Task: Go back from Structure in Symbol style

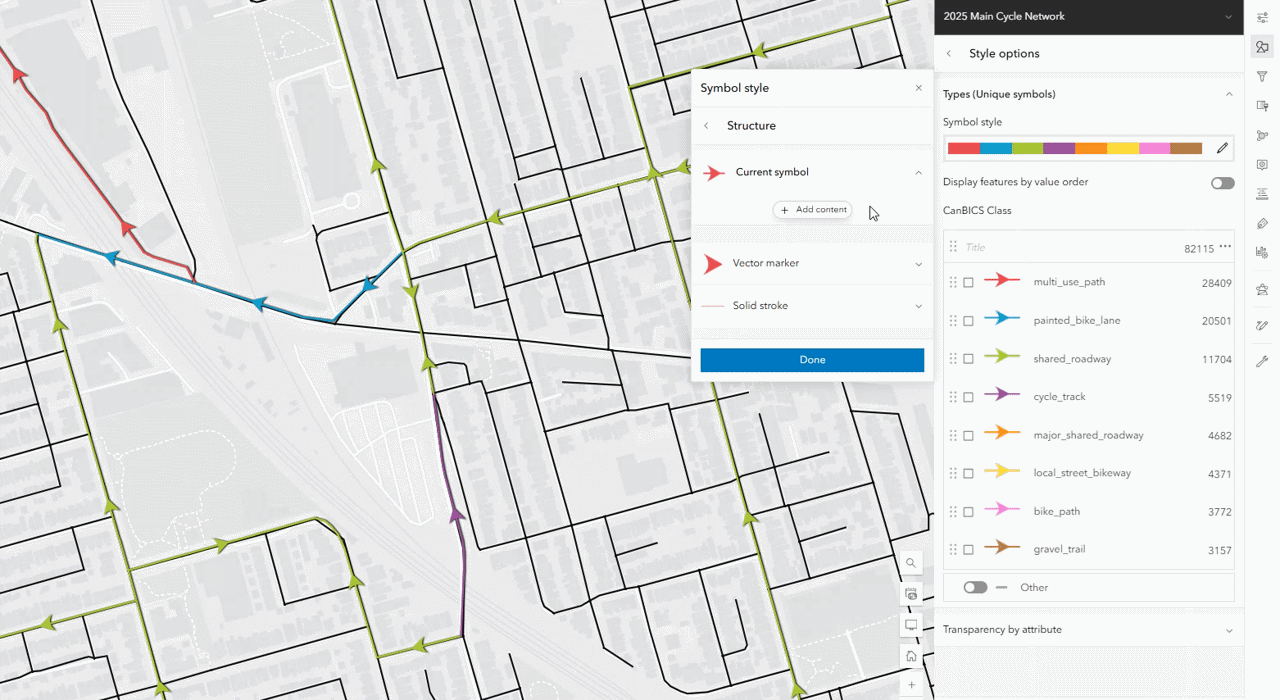Action: pos(706,126)
